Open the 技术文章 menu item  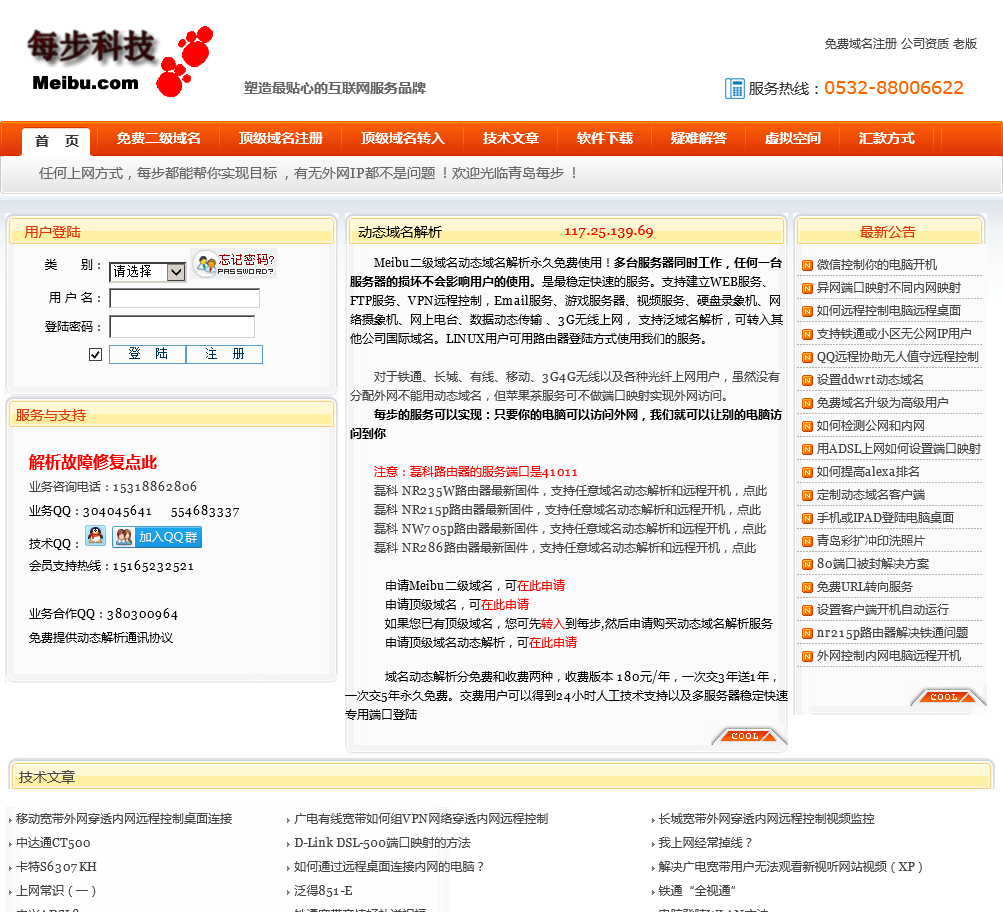[x=510, y=138]
